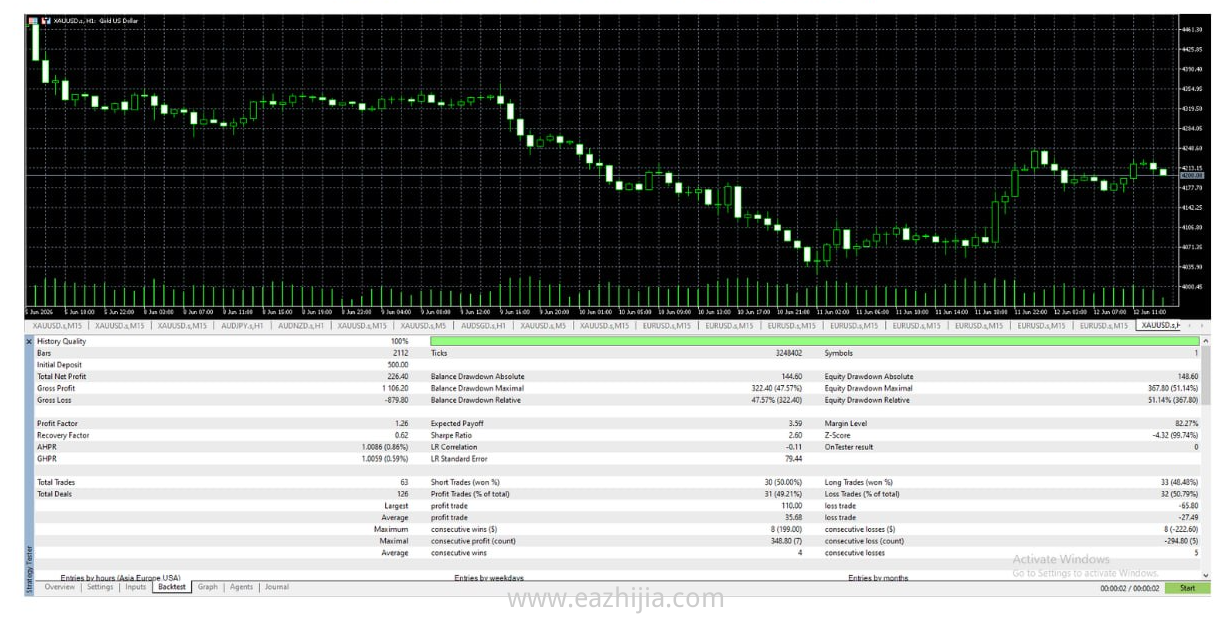Screen dimensions: 1231x619
Task: Click the scrollbar down arrow in report
Action: pos(1206,576)
